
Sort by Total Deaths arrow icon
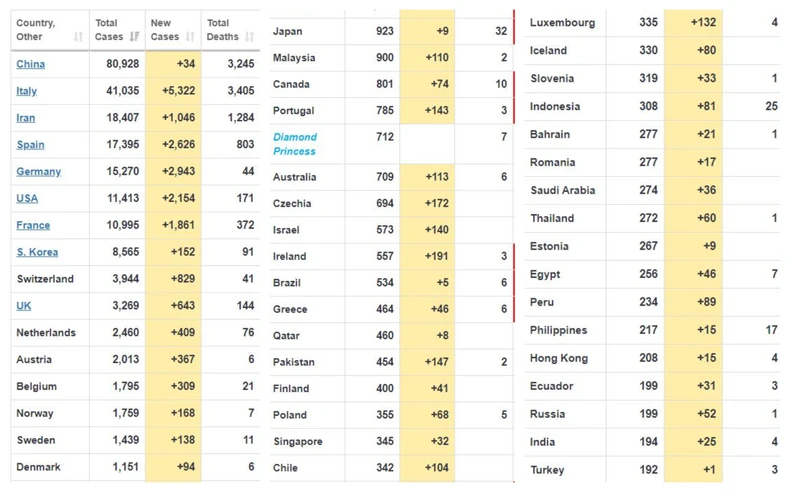248,37
